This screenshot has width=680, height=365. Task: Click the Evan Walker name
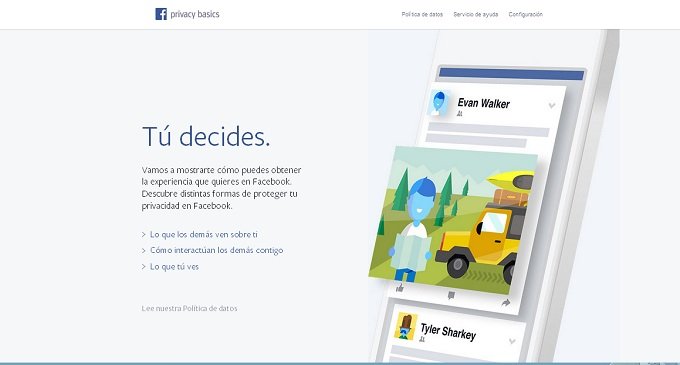click(x=484, y=103)
